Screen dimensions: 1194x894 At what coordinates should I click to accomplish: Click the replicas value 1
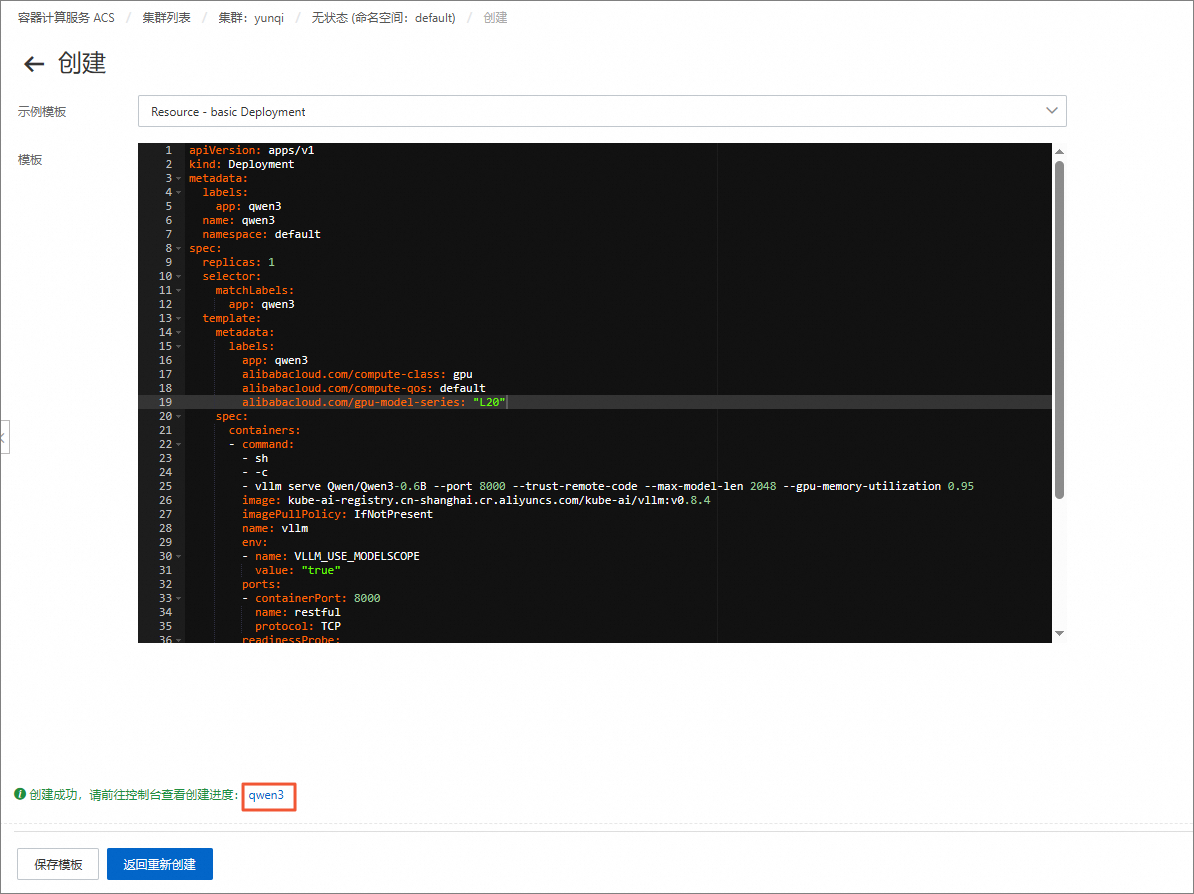pyautogui.click(x=271, y=262)
